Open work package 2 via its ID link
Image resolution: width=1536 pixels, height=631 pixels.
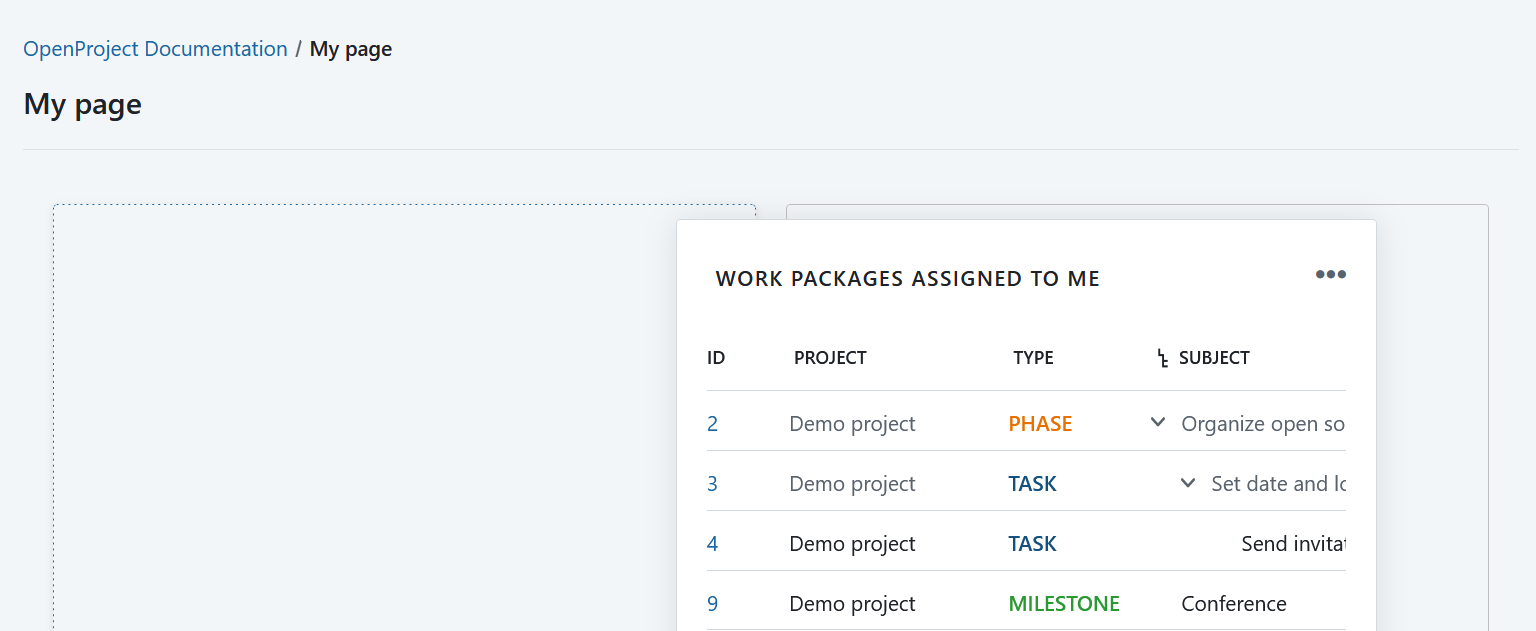point(712,423)
